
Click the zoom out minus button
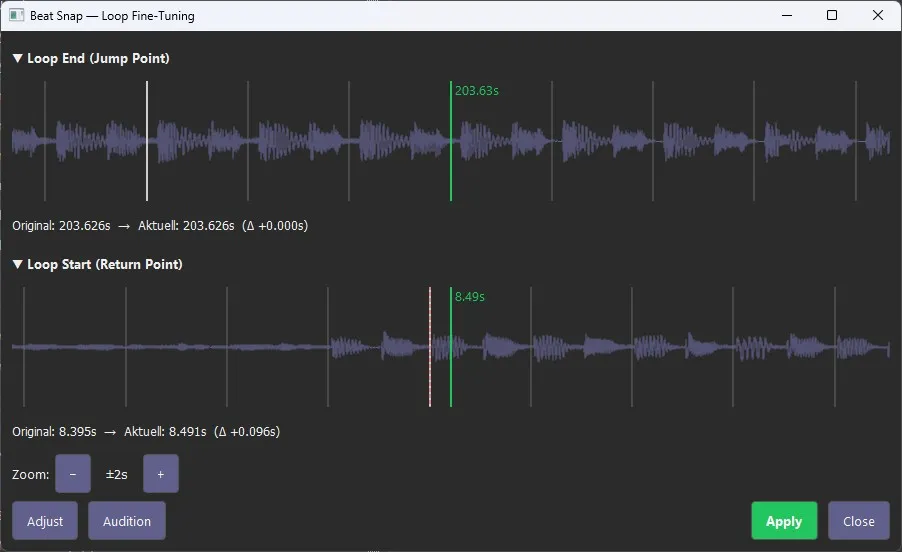click(73, 474)
